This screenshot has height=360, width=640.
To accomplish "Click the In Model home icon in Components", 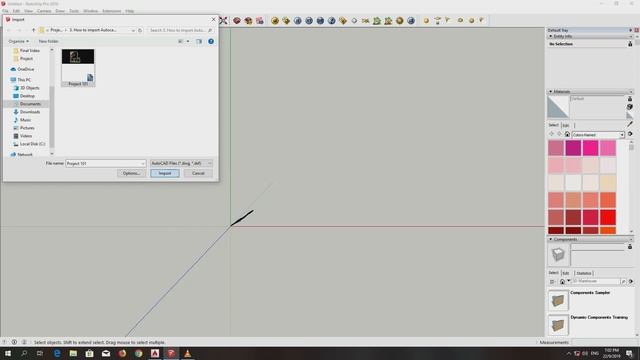I will coord(562,282).
